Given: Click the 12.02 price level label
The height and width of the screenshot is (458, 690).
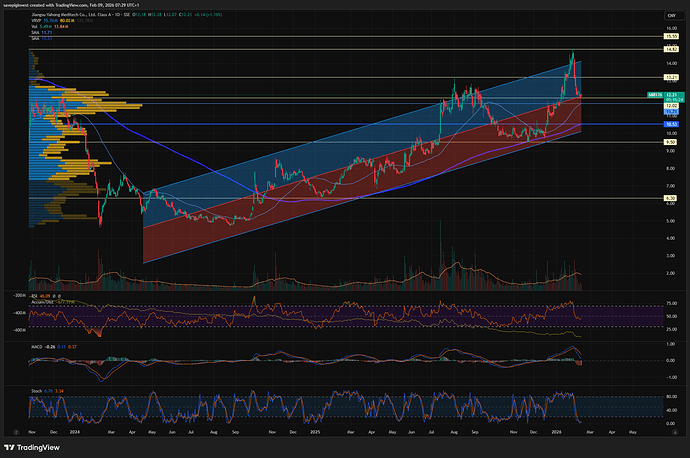Looking at the screenshot, I should point(672,106).
